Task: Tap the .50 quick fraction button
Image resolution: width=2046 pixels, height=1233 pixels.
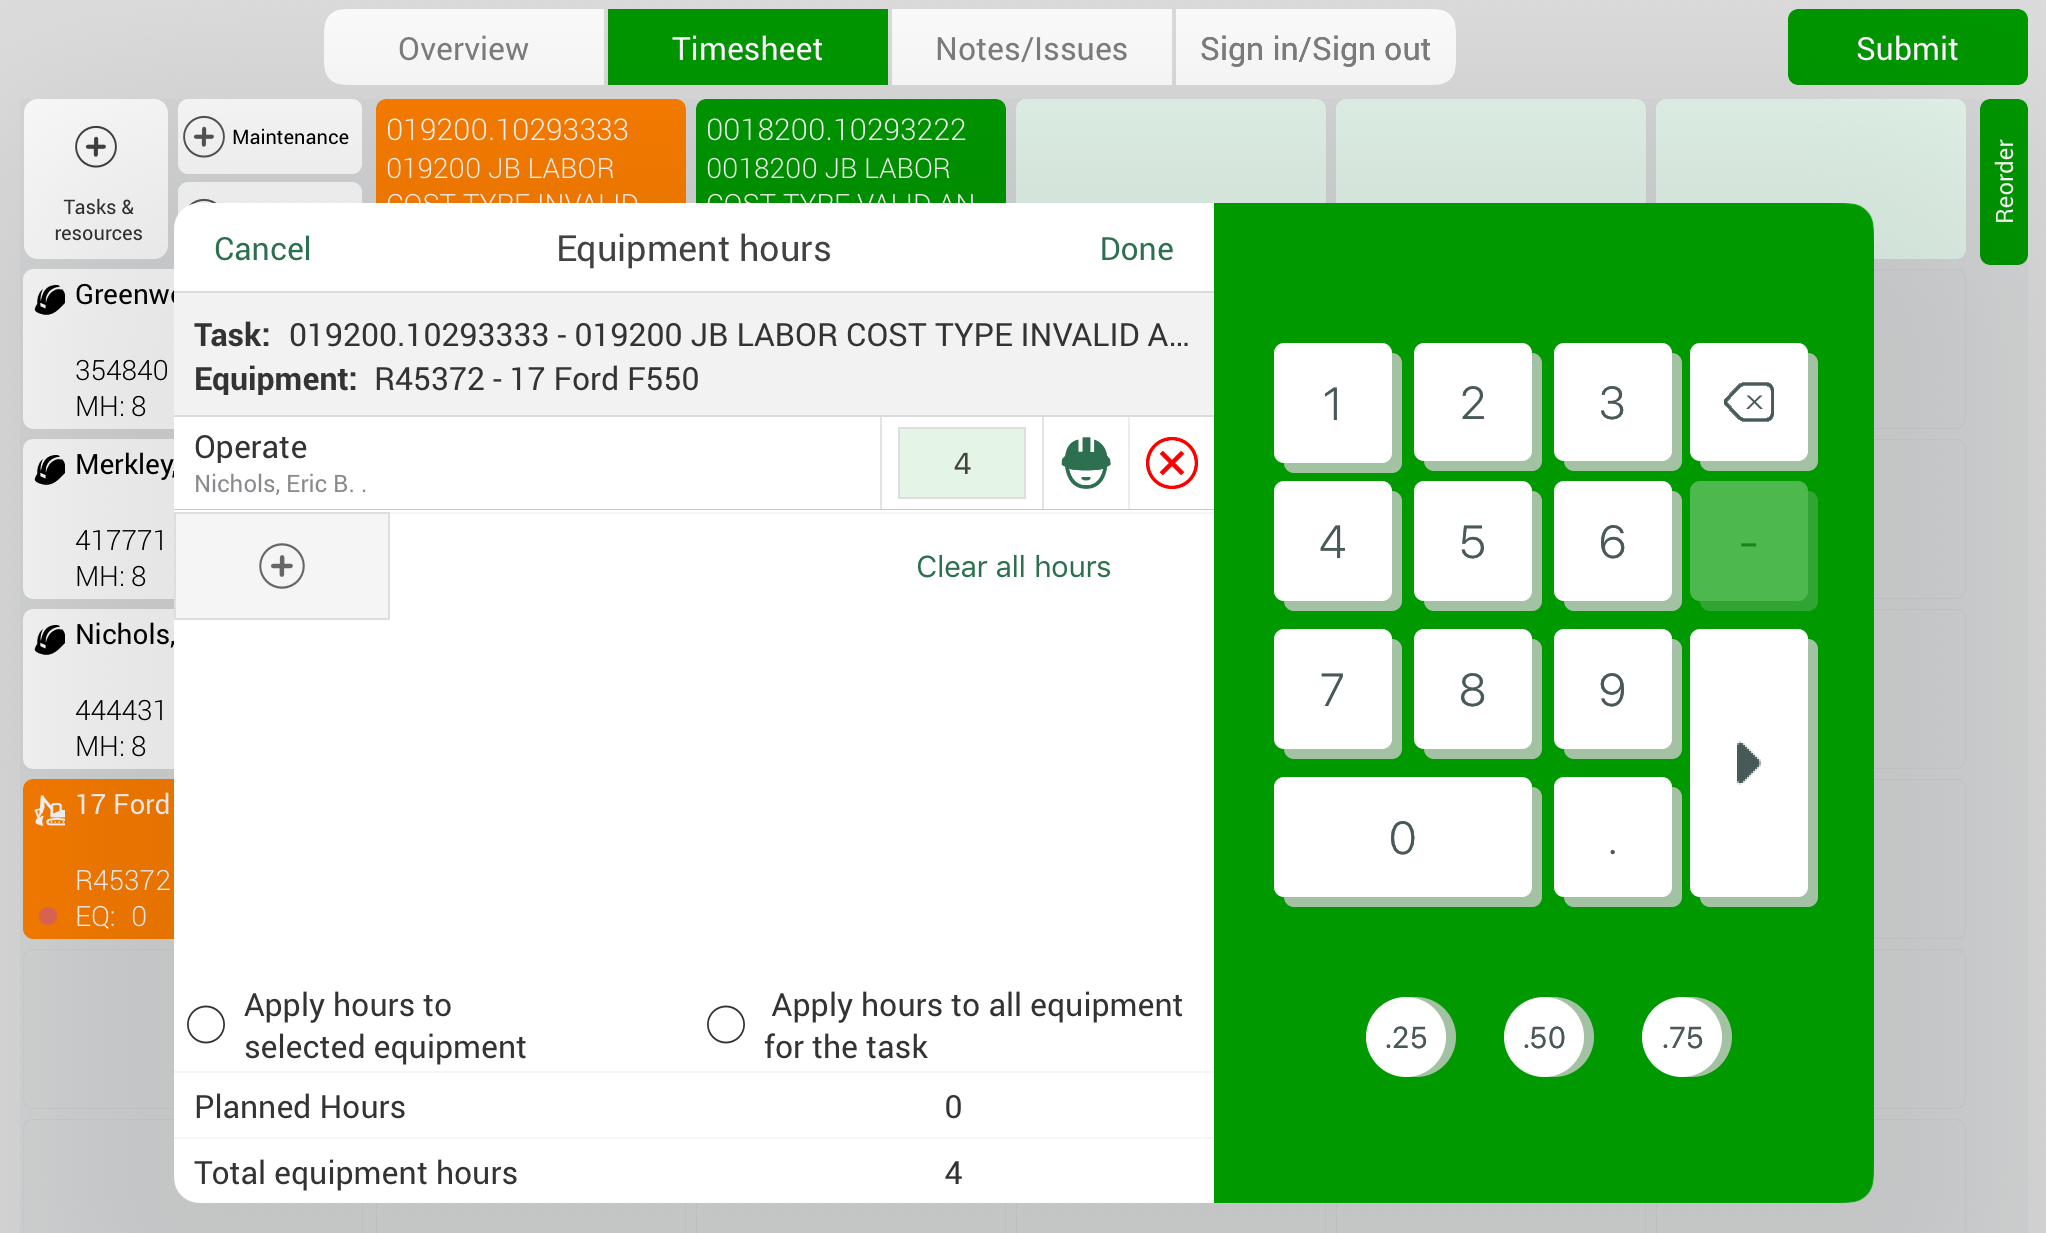Action: coord(1544,1037)
